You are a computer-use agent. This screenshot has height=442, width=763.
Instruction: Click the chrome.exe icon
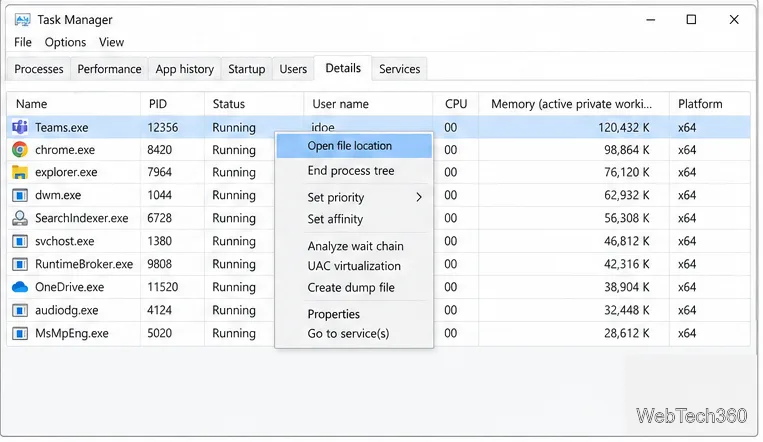click(x=19, y=149)
